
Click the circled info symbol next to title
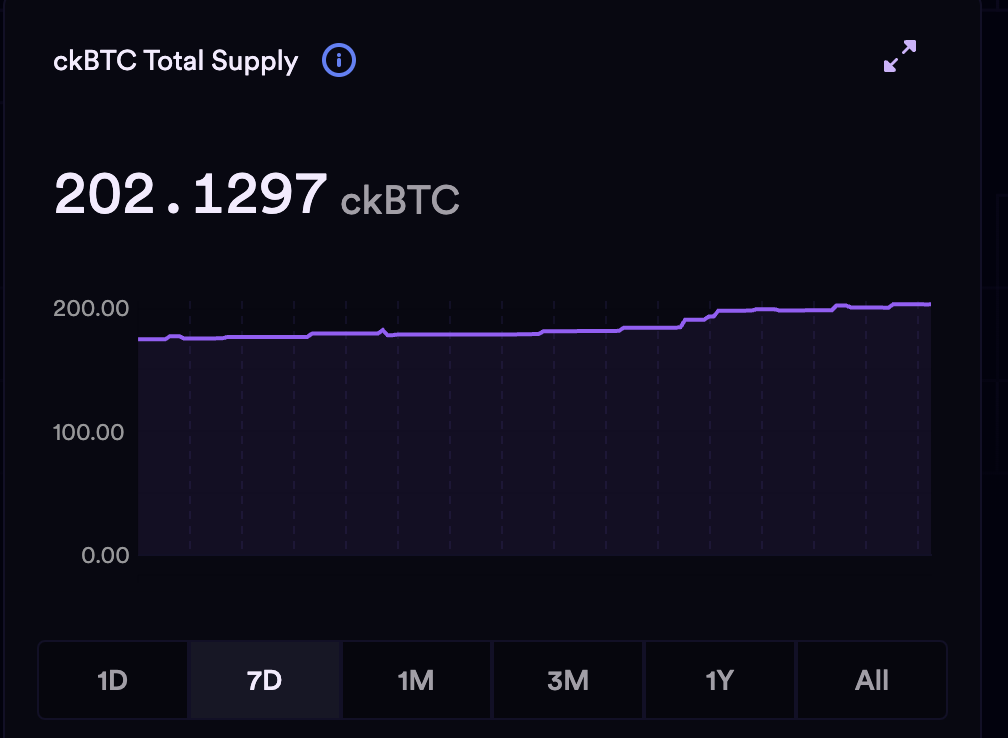pos(339,60)
